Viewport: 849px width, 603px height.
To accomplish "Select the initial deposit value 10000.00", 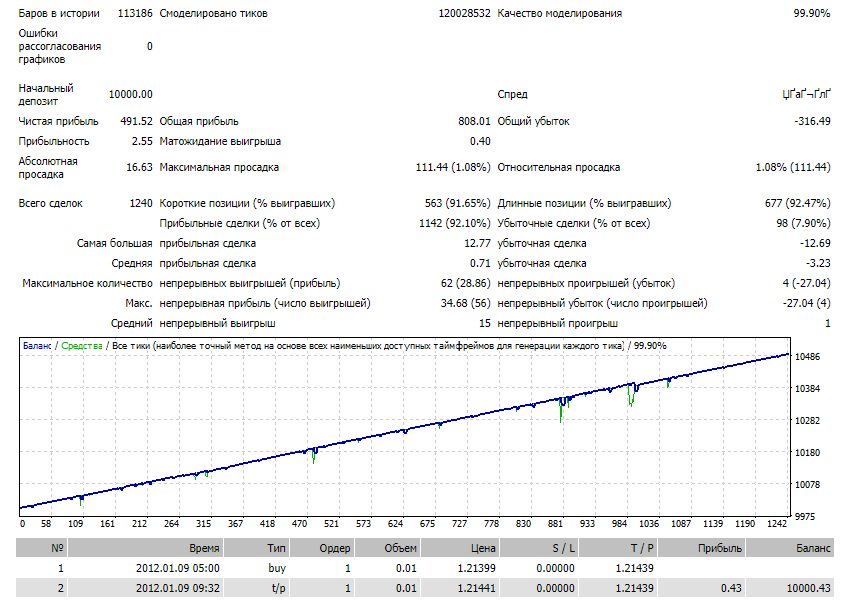I will tap(130, 94).
